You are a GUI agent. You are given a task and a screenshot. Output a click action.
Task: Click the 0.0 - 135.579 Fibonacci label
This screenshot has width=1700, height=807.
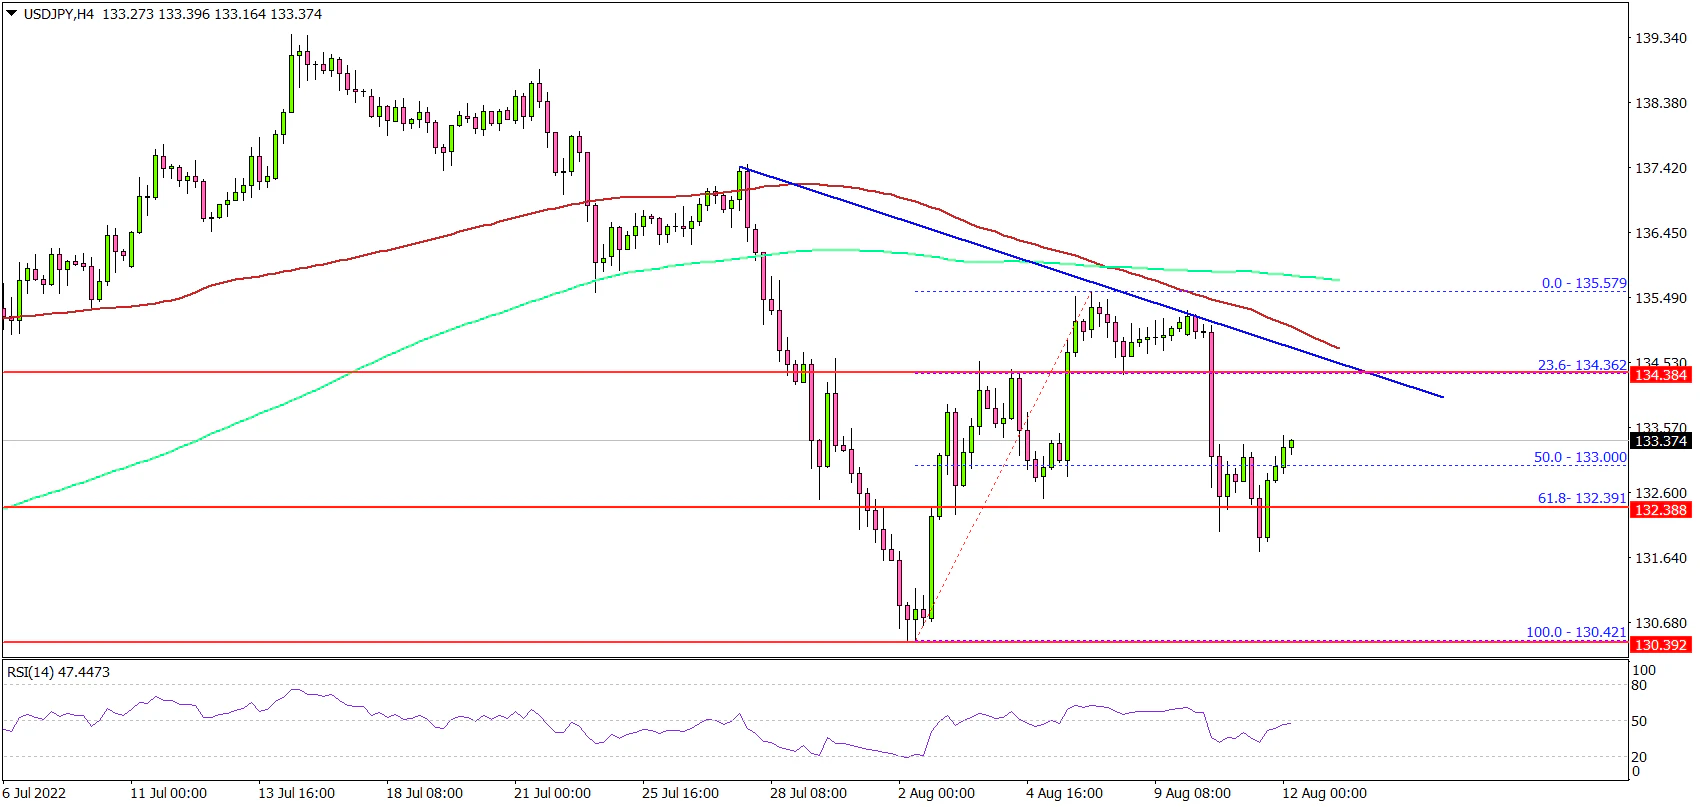[1583, 283]
